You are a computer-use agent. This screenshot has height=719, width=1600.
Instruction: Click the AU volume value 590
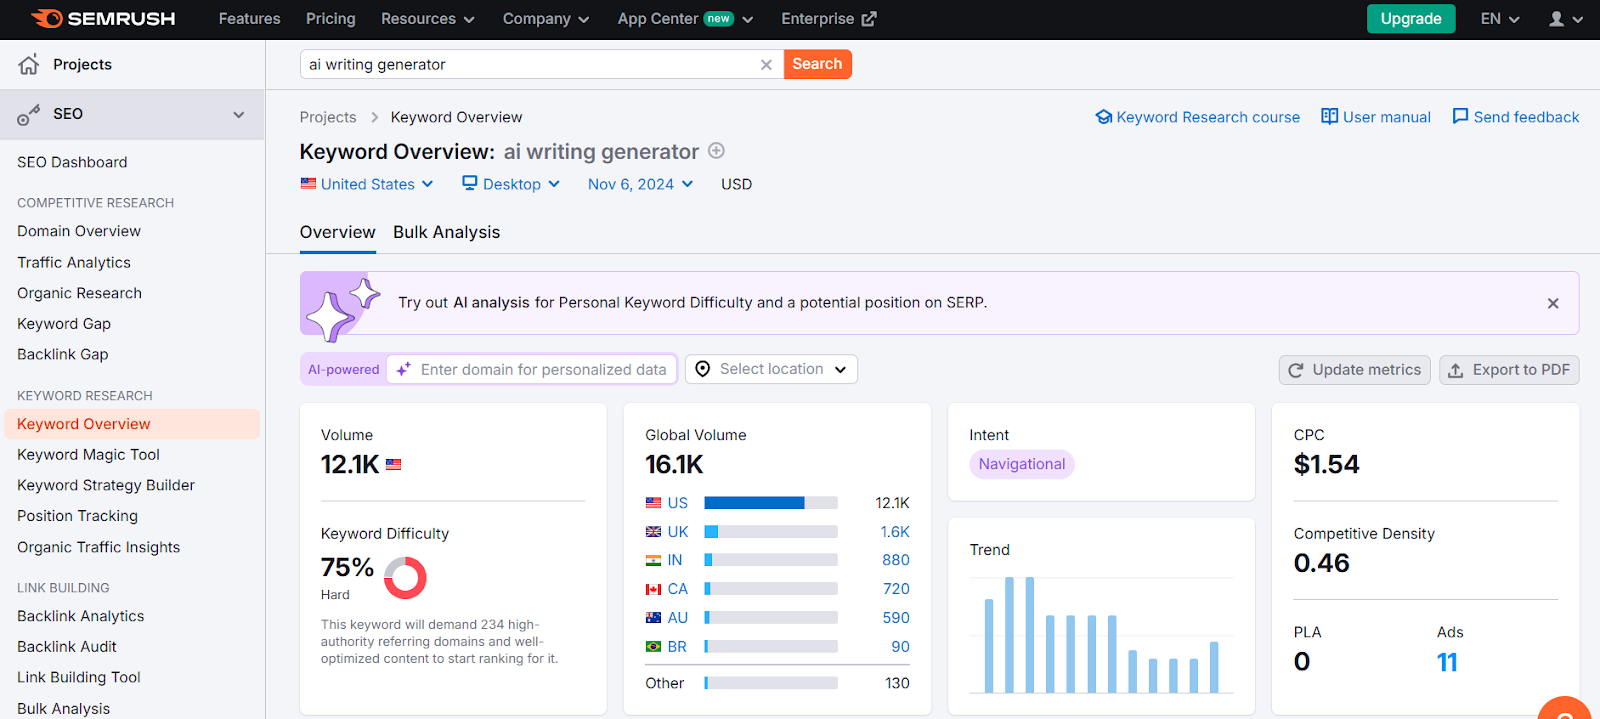coord(896,618)
